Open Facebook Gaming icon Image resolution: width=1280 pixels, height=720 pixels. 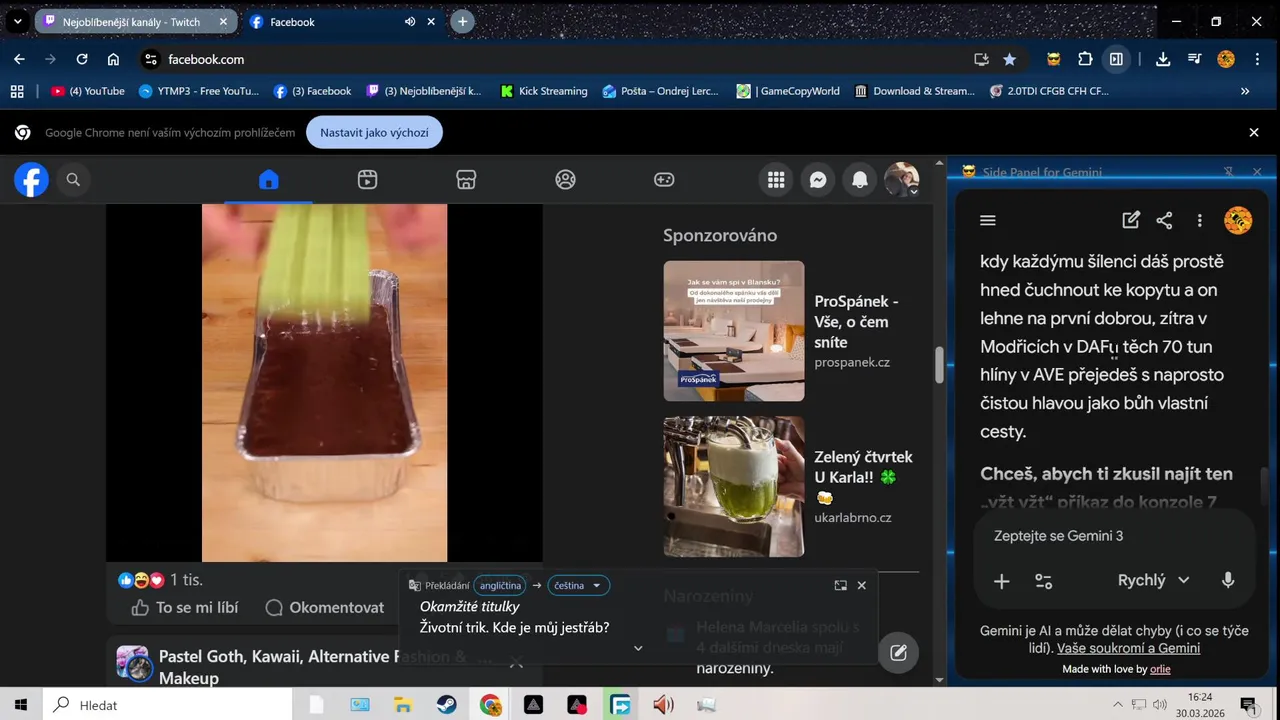(664, 180)
